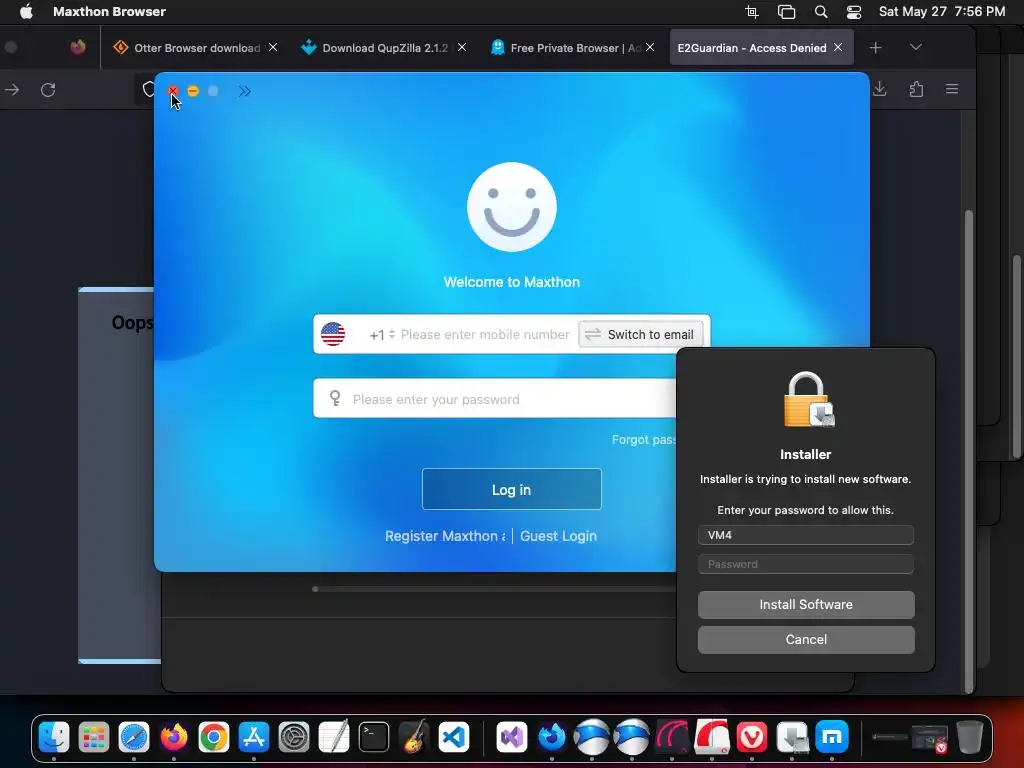Click the Maxthon icon in the dock

831,737
